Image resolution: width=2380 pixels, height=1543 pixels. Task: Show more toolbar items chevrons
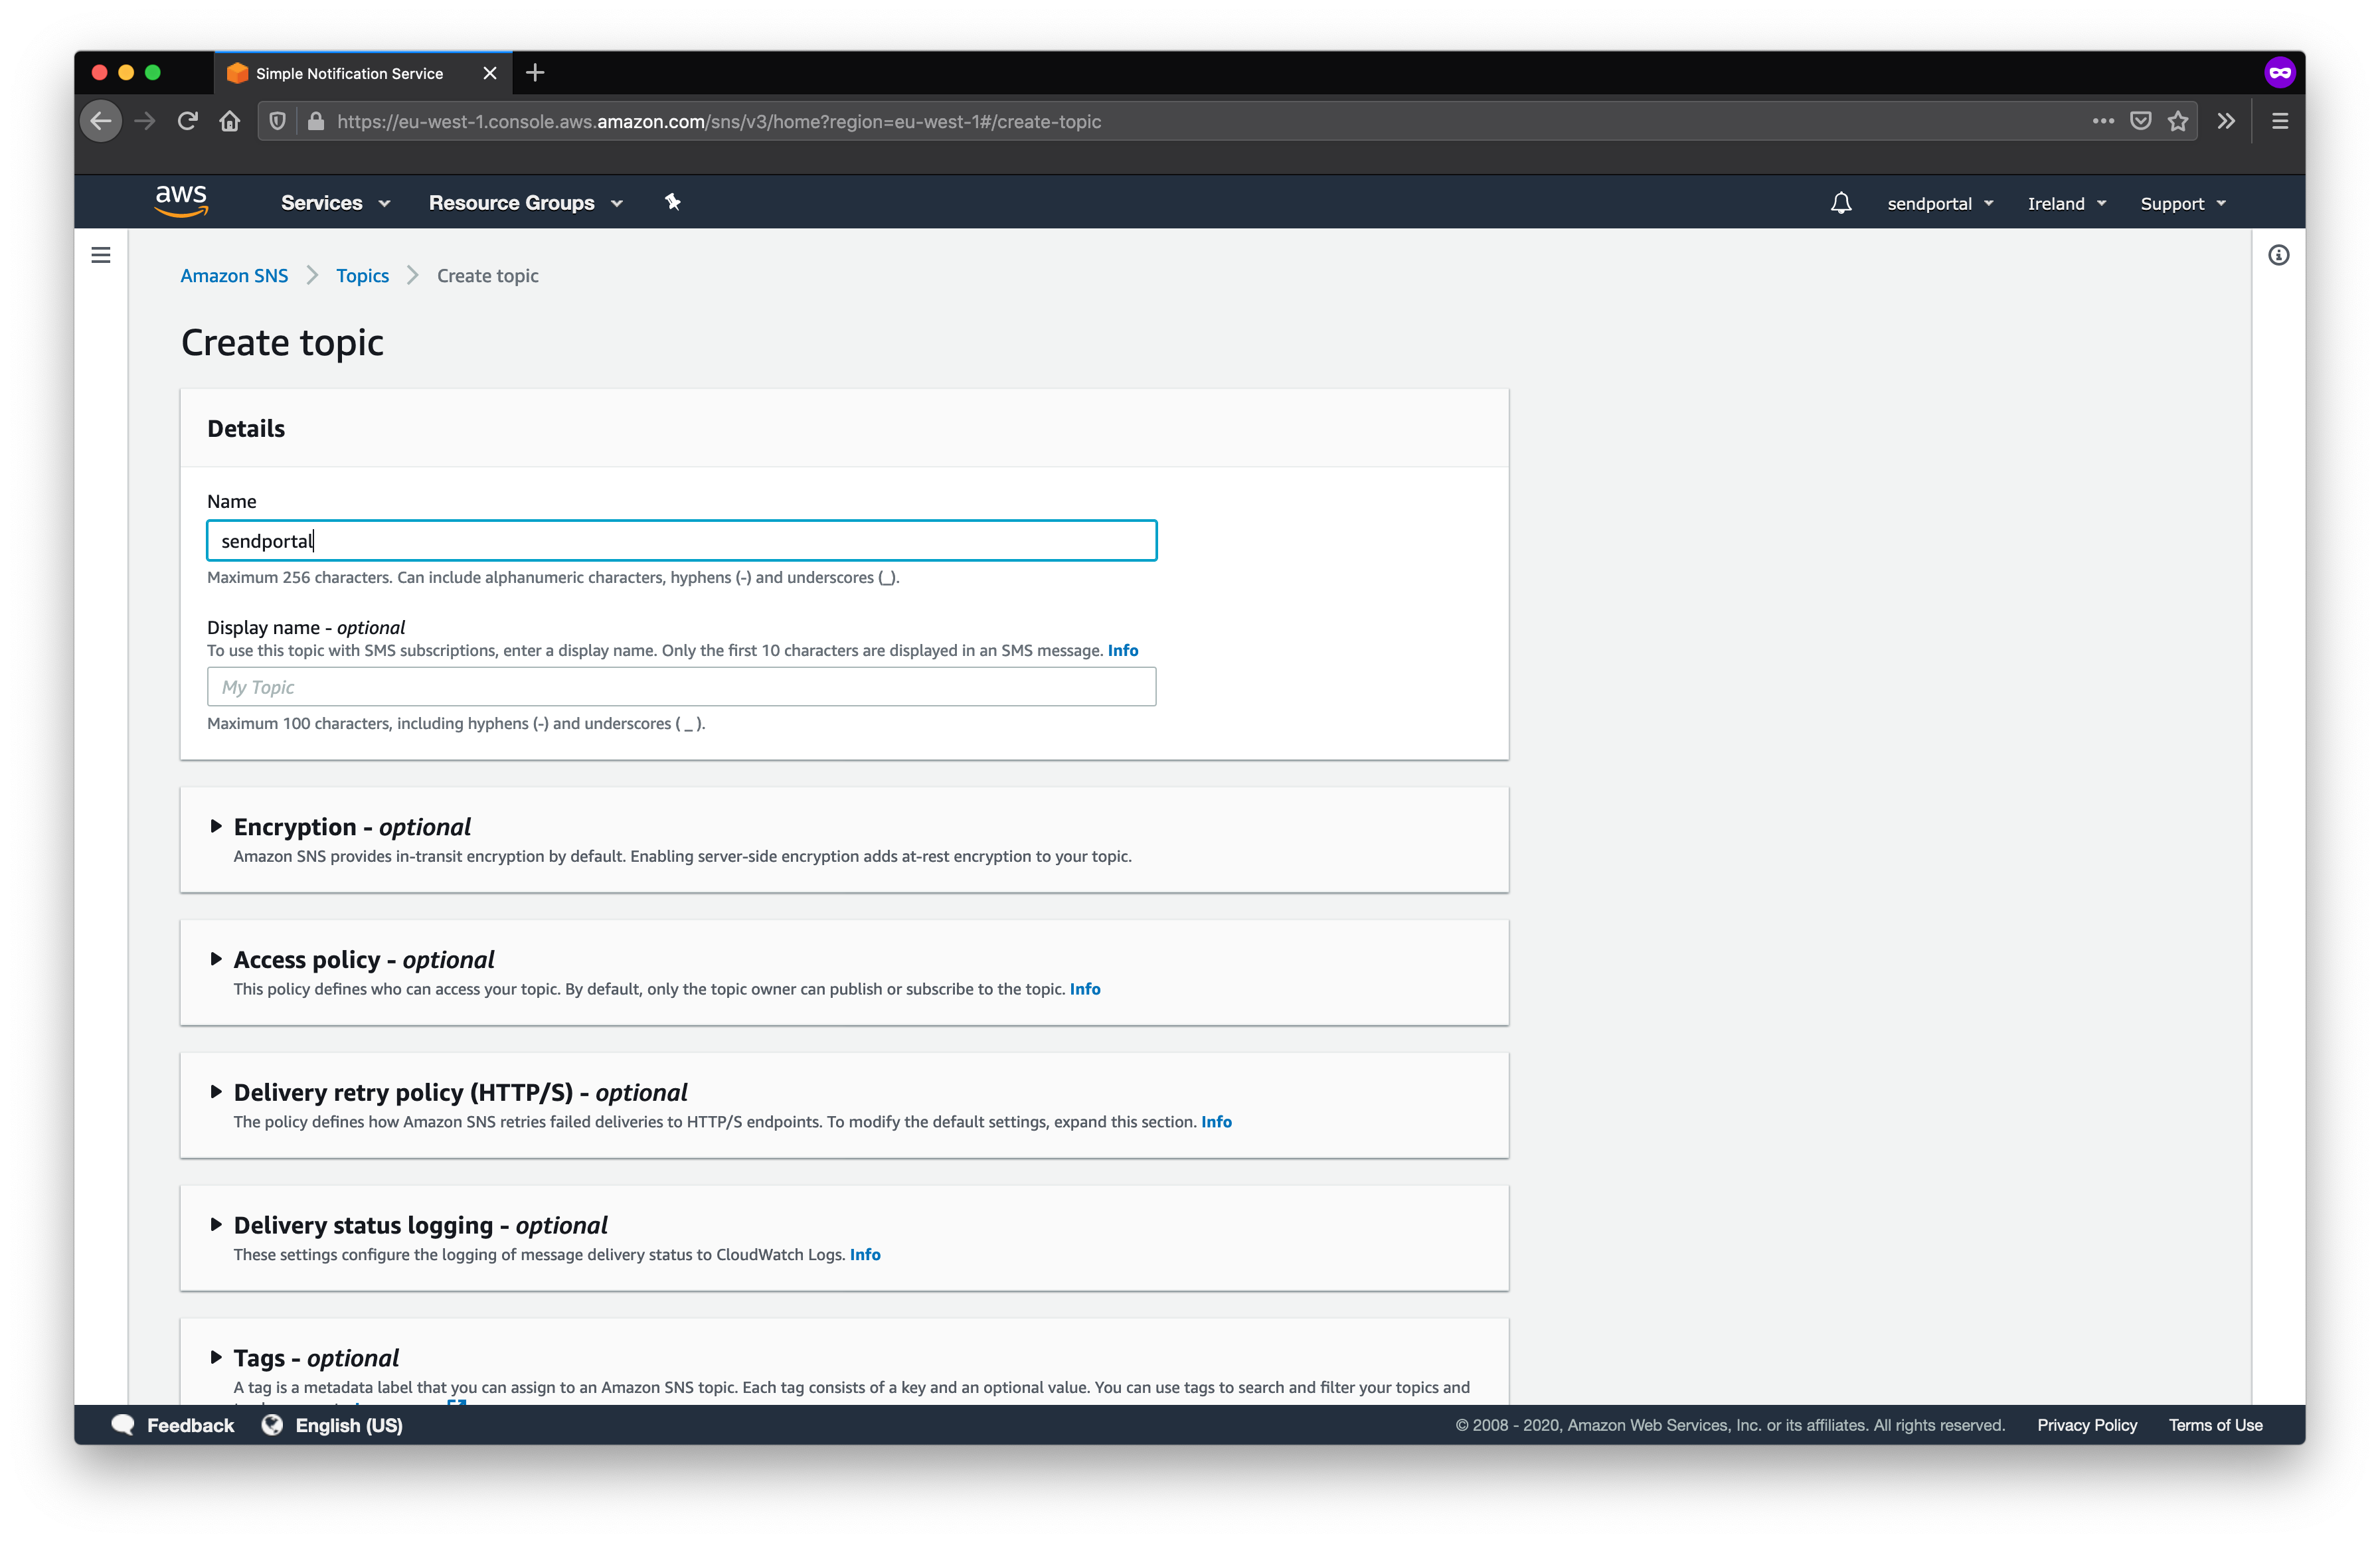pyautogui.click(x=2226, y=121)
